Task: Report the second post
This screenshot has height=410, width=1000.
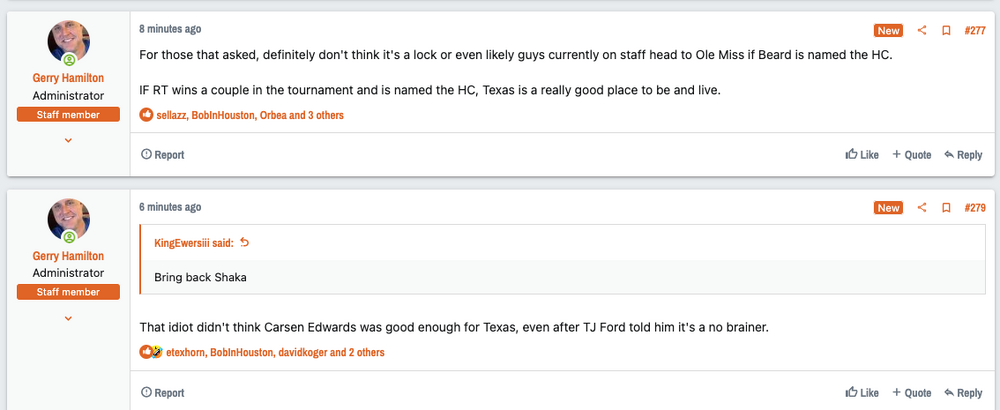Action: coord(163,393)
